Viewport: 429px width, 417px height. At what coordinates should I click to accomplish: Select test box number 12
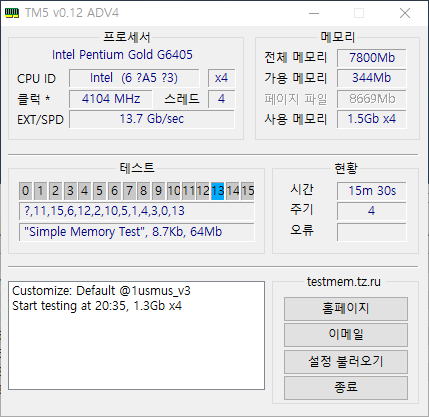click(203, 191)
